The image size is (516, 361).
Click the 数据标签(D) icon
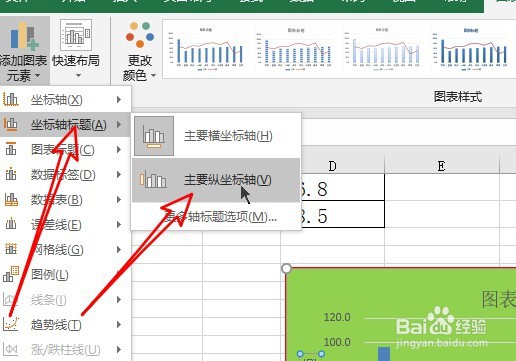point(11,174)
